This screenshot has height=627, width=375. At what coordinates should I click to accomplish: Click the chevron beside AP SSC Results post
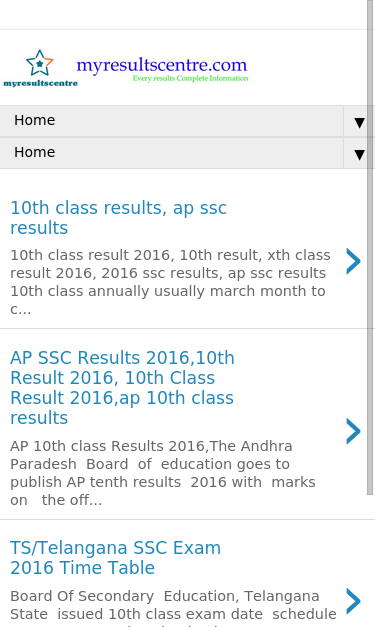tap(353, 431)
